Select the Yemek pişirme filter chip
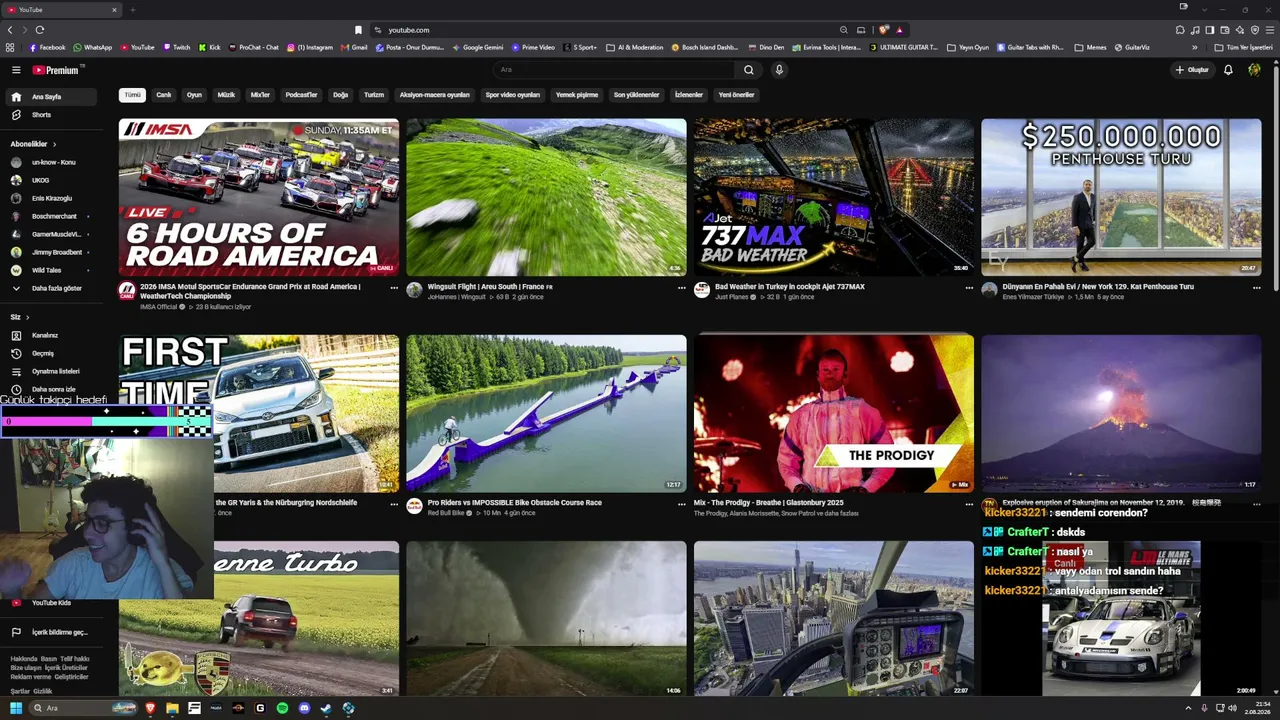The image size is (1280, 720). [577, 95]
